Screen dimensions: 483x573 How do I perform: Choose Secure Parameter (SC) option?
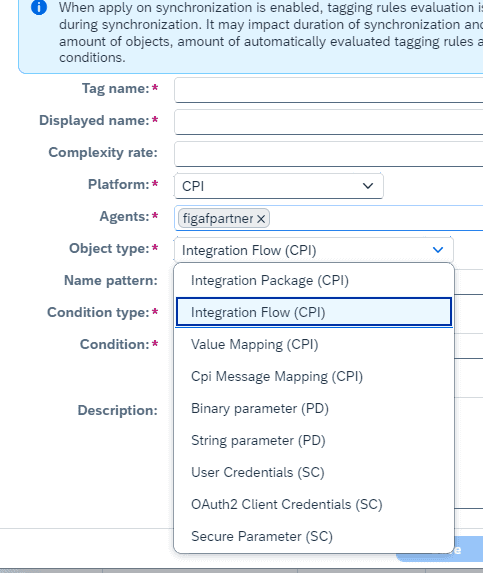pos(314,536)
